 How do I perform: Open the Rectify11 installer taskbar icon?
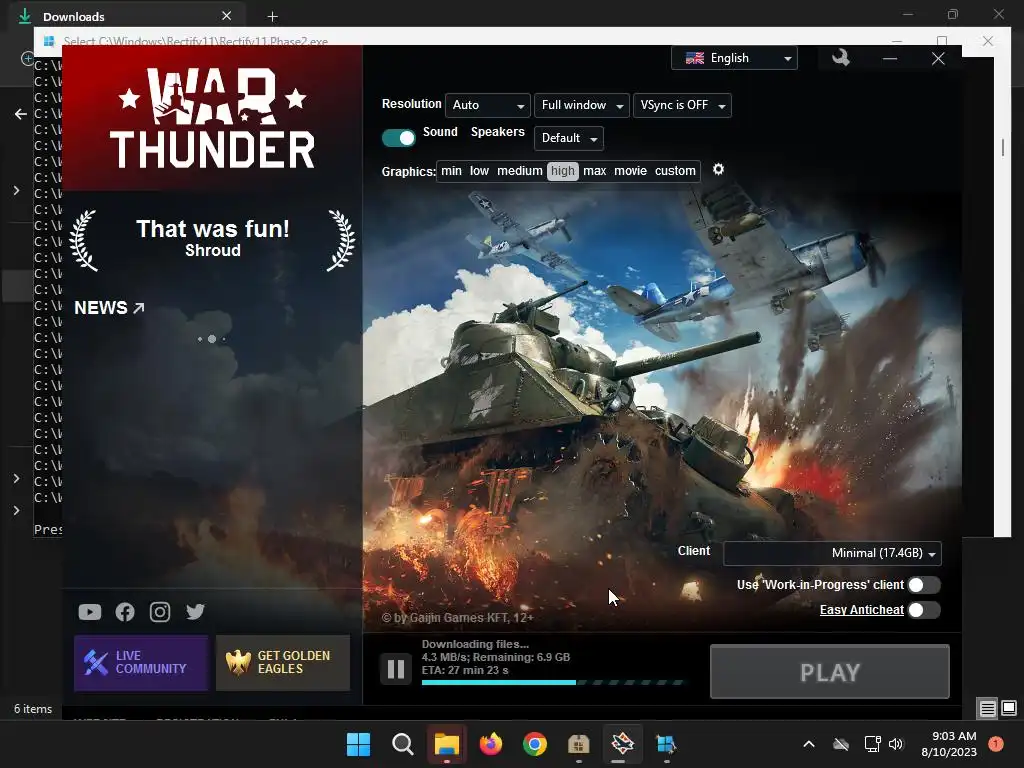tap(666, 744)
